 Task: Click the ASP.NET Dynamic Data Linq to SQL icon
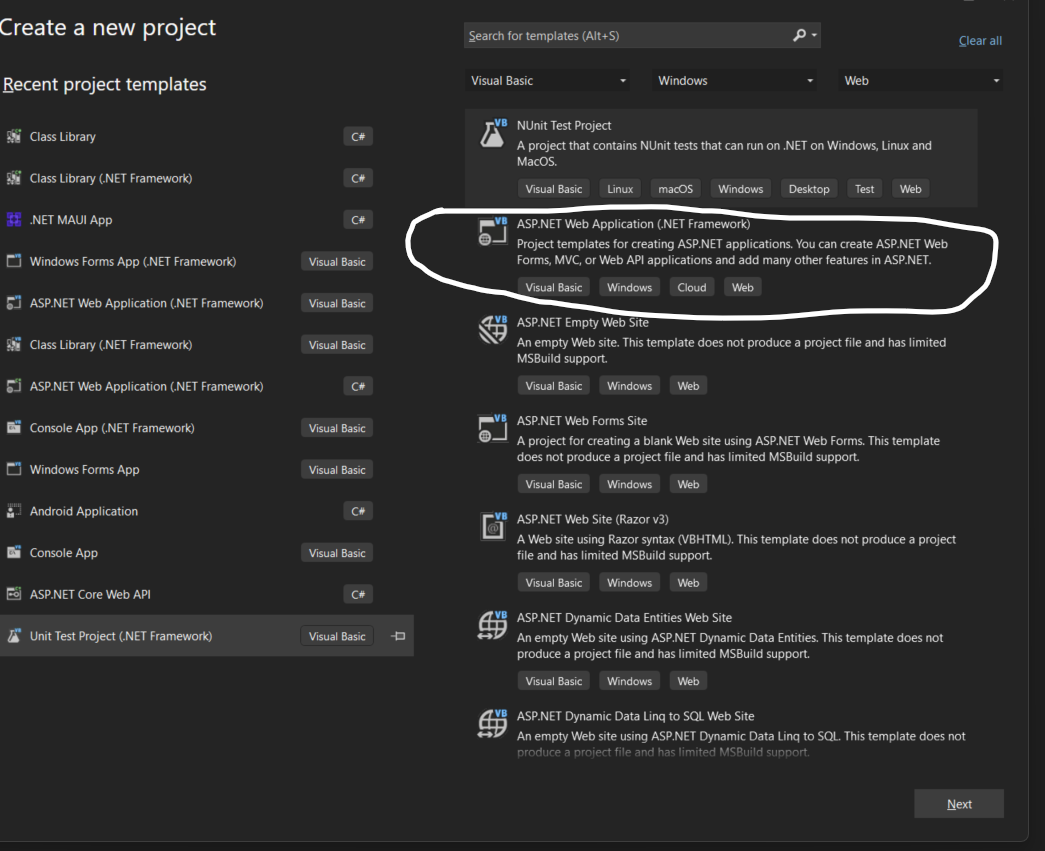tap(493, 724)
